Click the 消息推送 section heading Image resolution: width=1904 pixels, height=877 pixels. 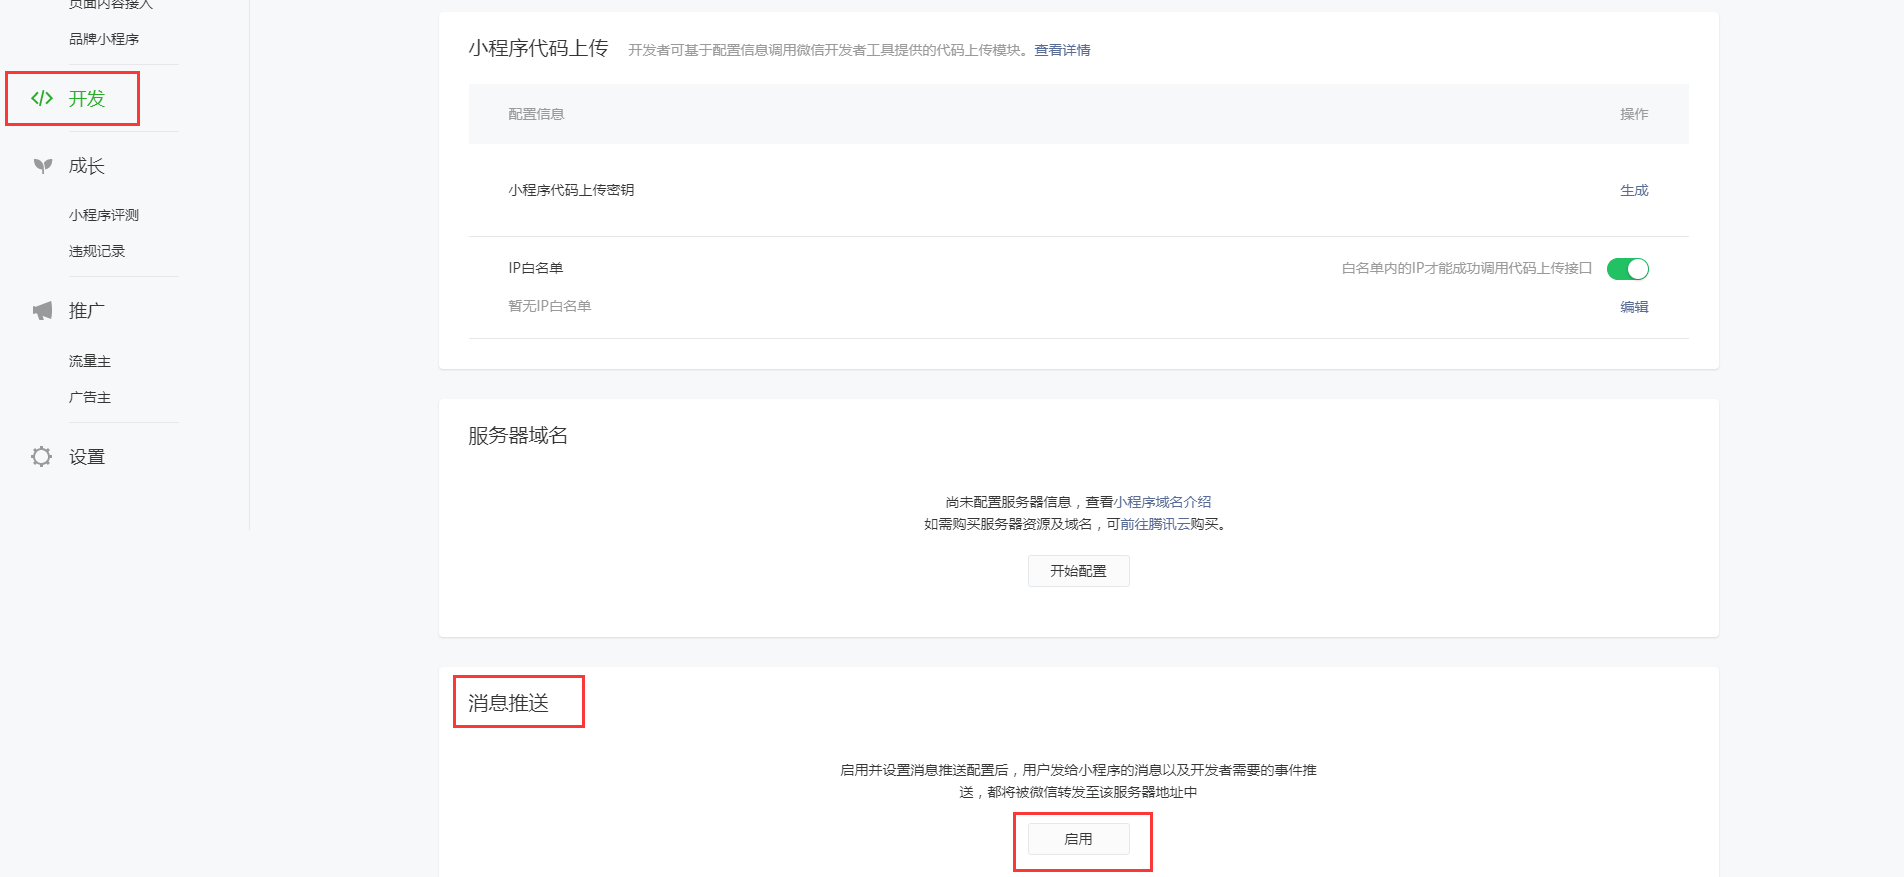tap(509, 703)
